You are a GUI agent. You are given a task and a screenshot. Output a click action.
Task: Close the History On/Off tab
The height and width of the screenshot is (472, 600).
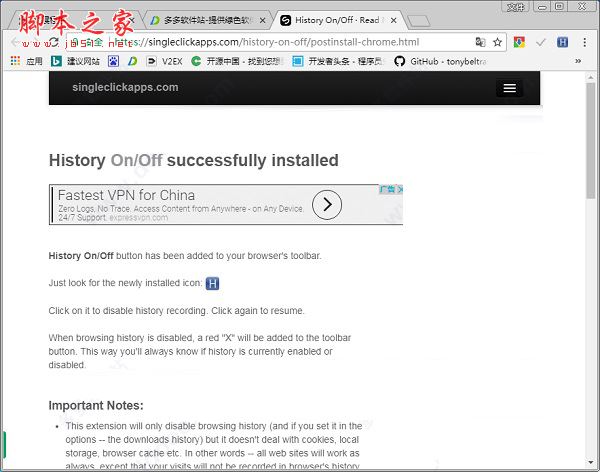coord(393,20)
